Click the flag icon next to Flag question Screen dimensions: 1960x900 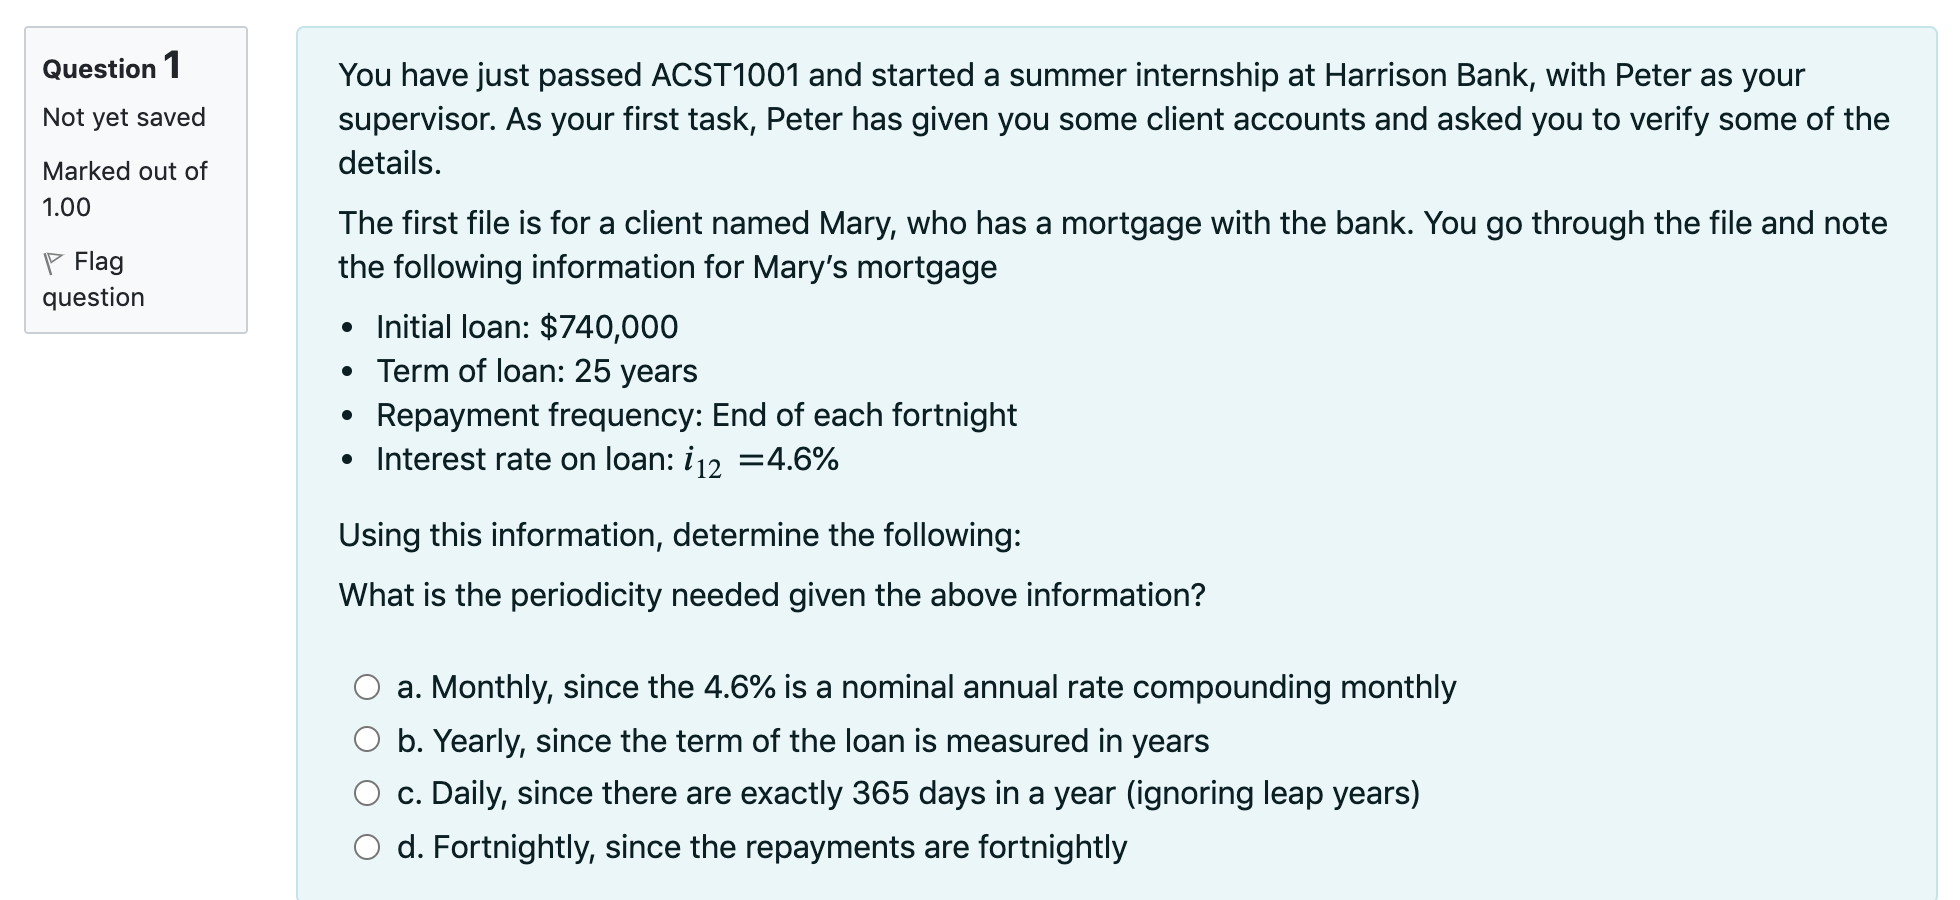(56, 261)
